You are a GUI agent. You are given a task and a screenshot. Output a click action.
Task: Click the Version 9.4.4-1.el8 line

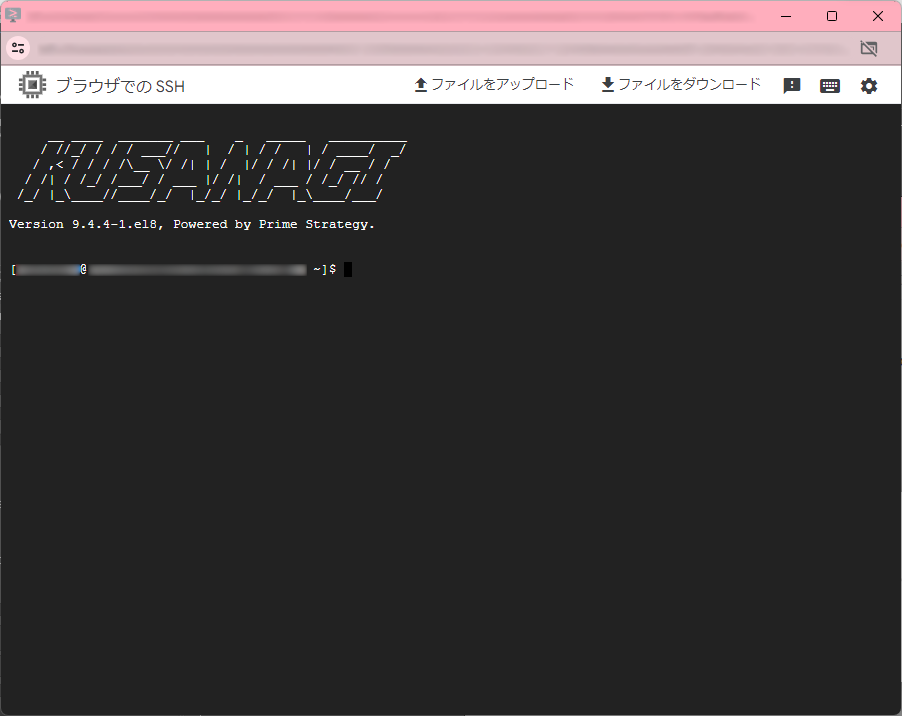click(x=192, y=224)
